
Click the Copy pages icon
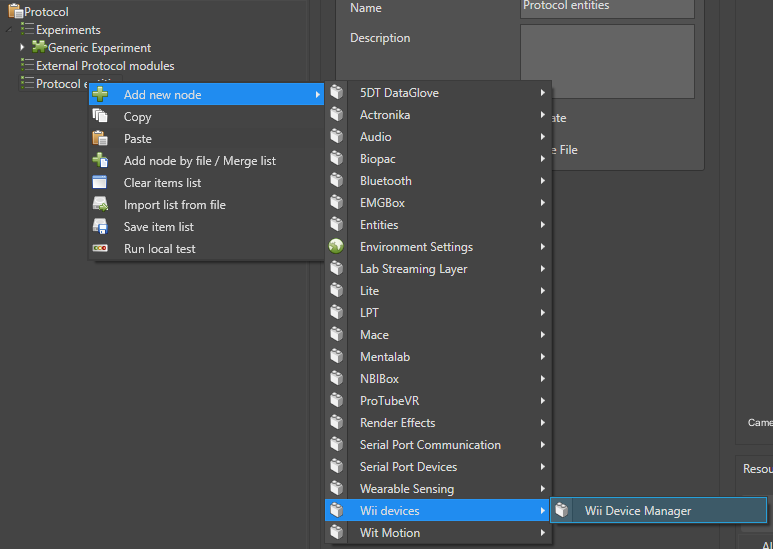pyautogui.click(x=100, y=116)
